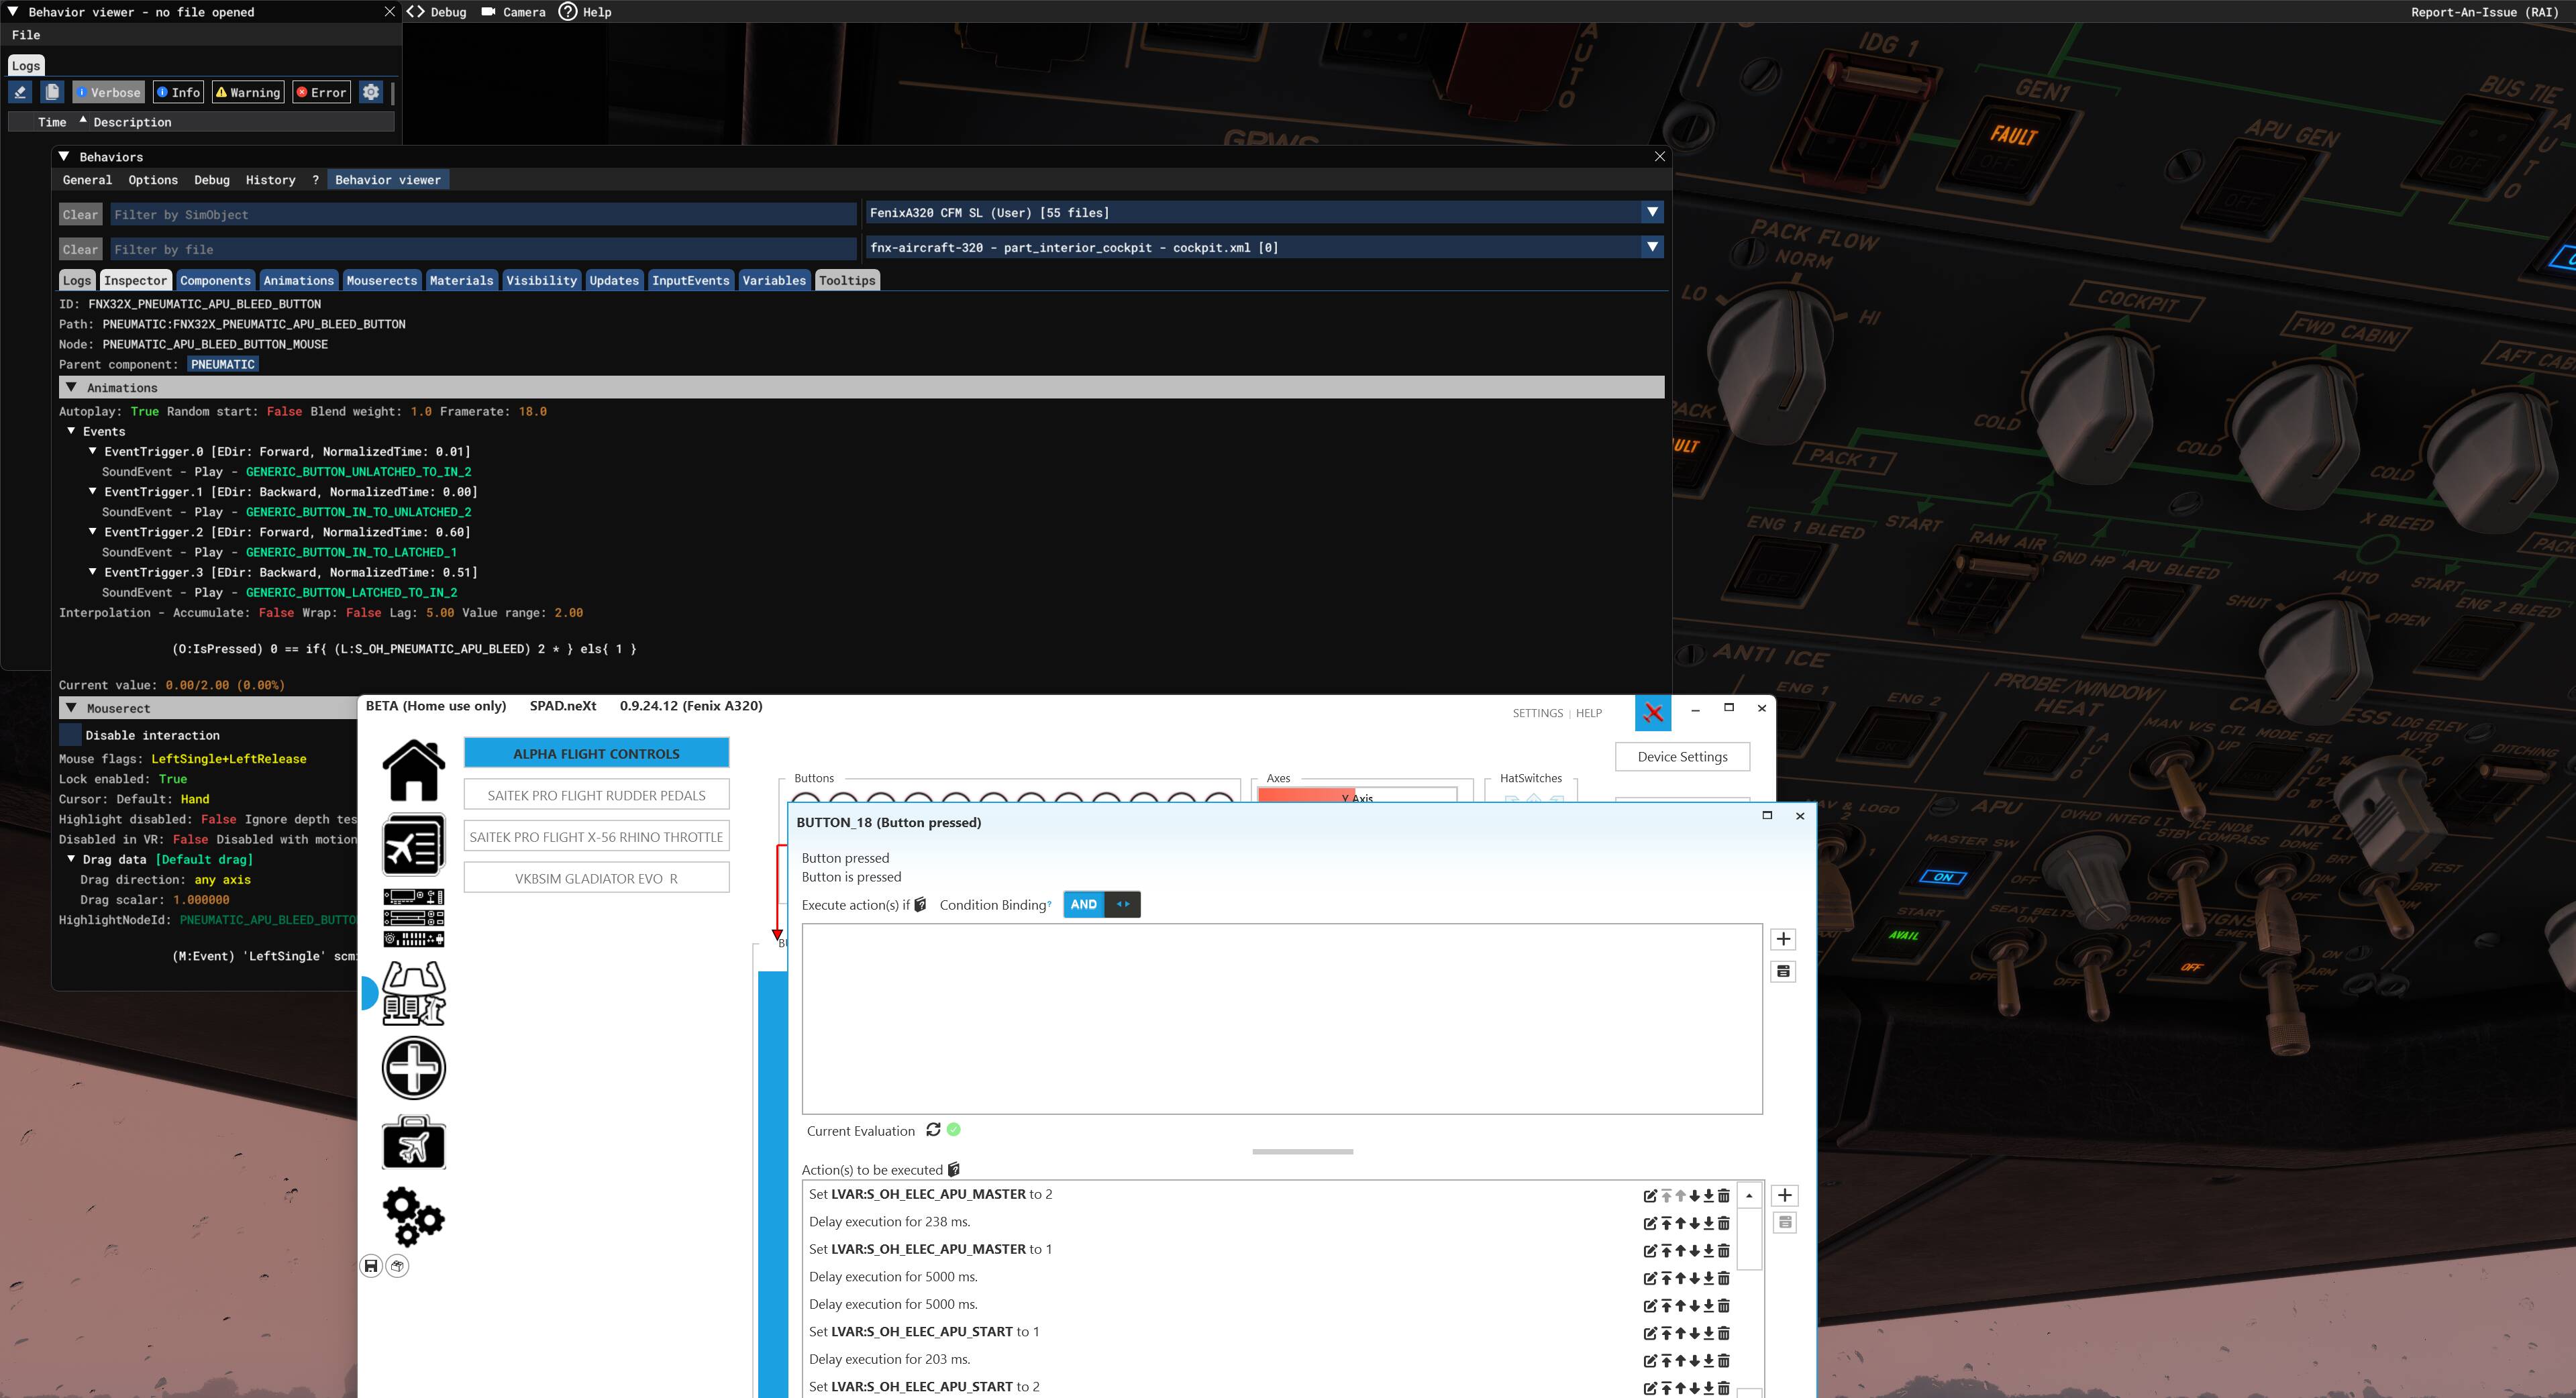
Task: Select SAITEK PRO FLIGHT RUDDER PEDALS device
Action: [x=596, y=795]
